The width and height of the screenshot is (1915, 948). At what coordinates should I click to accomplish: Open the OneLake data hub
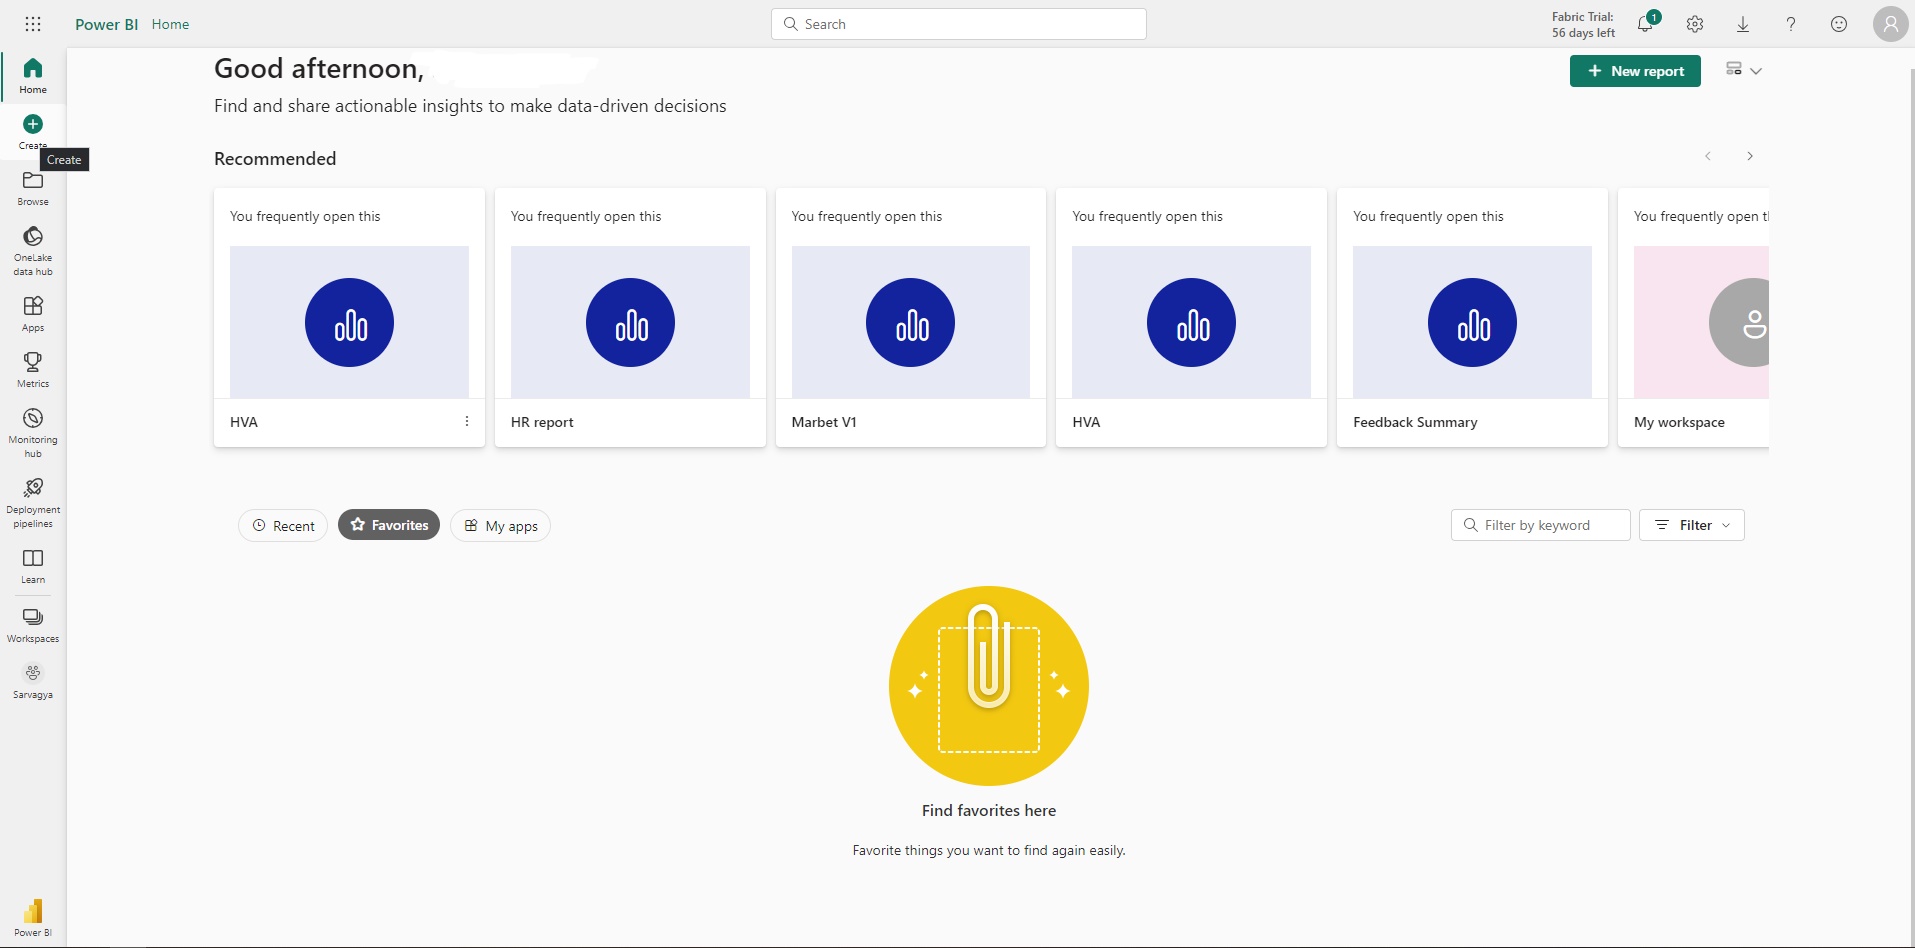tap(33, 248)
